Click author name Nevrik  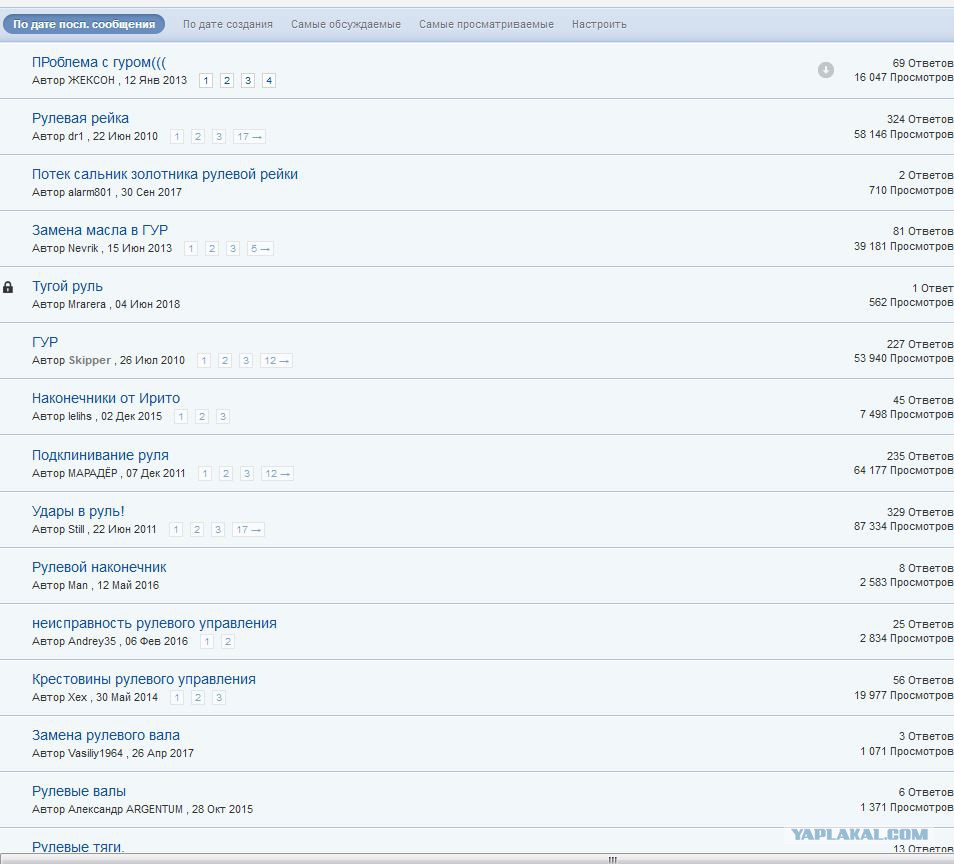[x=83, y=248]
